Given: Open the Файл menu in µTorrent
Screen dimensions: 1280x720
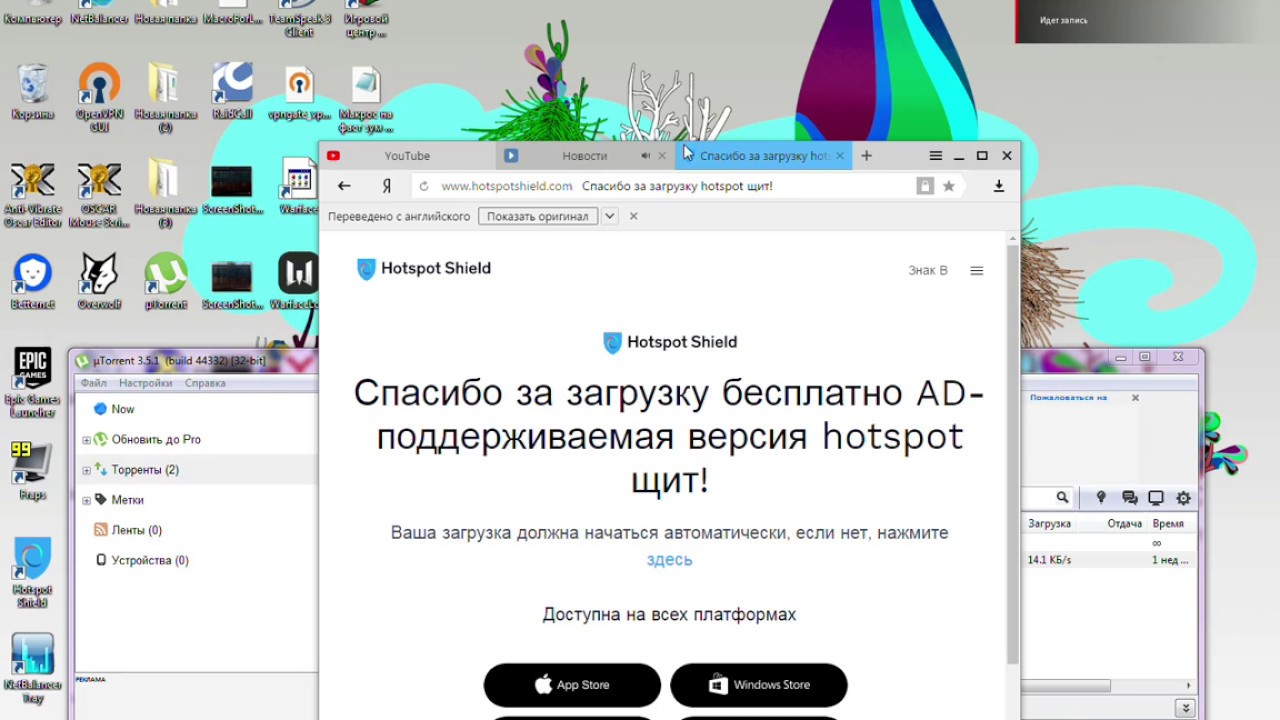Looking at the screenshot, I should tap(94, 383).
